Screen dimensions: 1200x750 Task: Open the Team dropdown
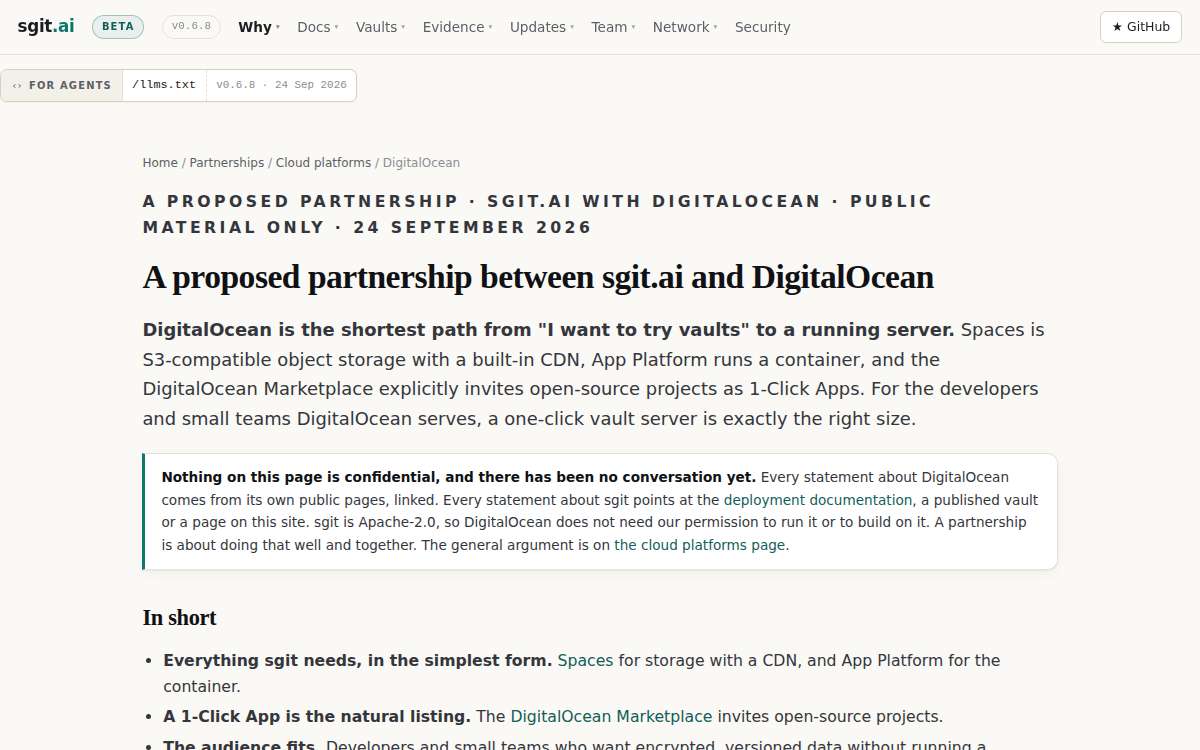(613, 27)
